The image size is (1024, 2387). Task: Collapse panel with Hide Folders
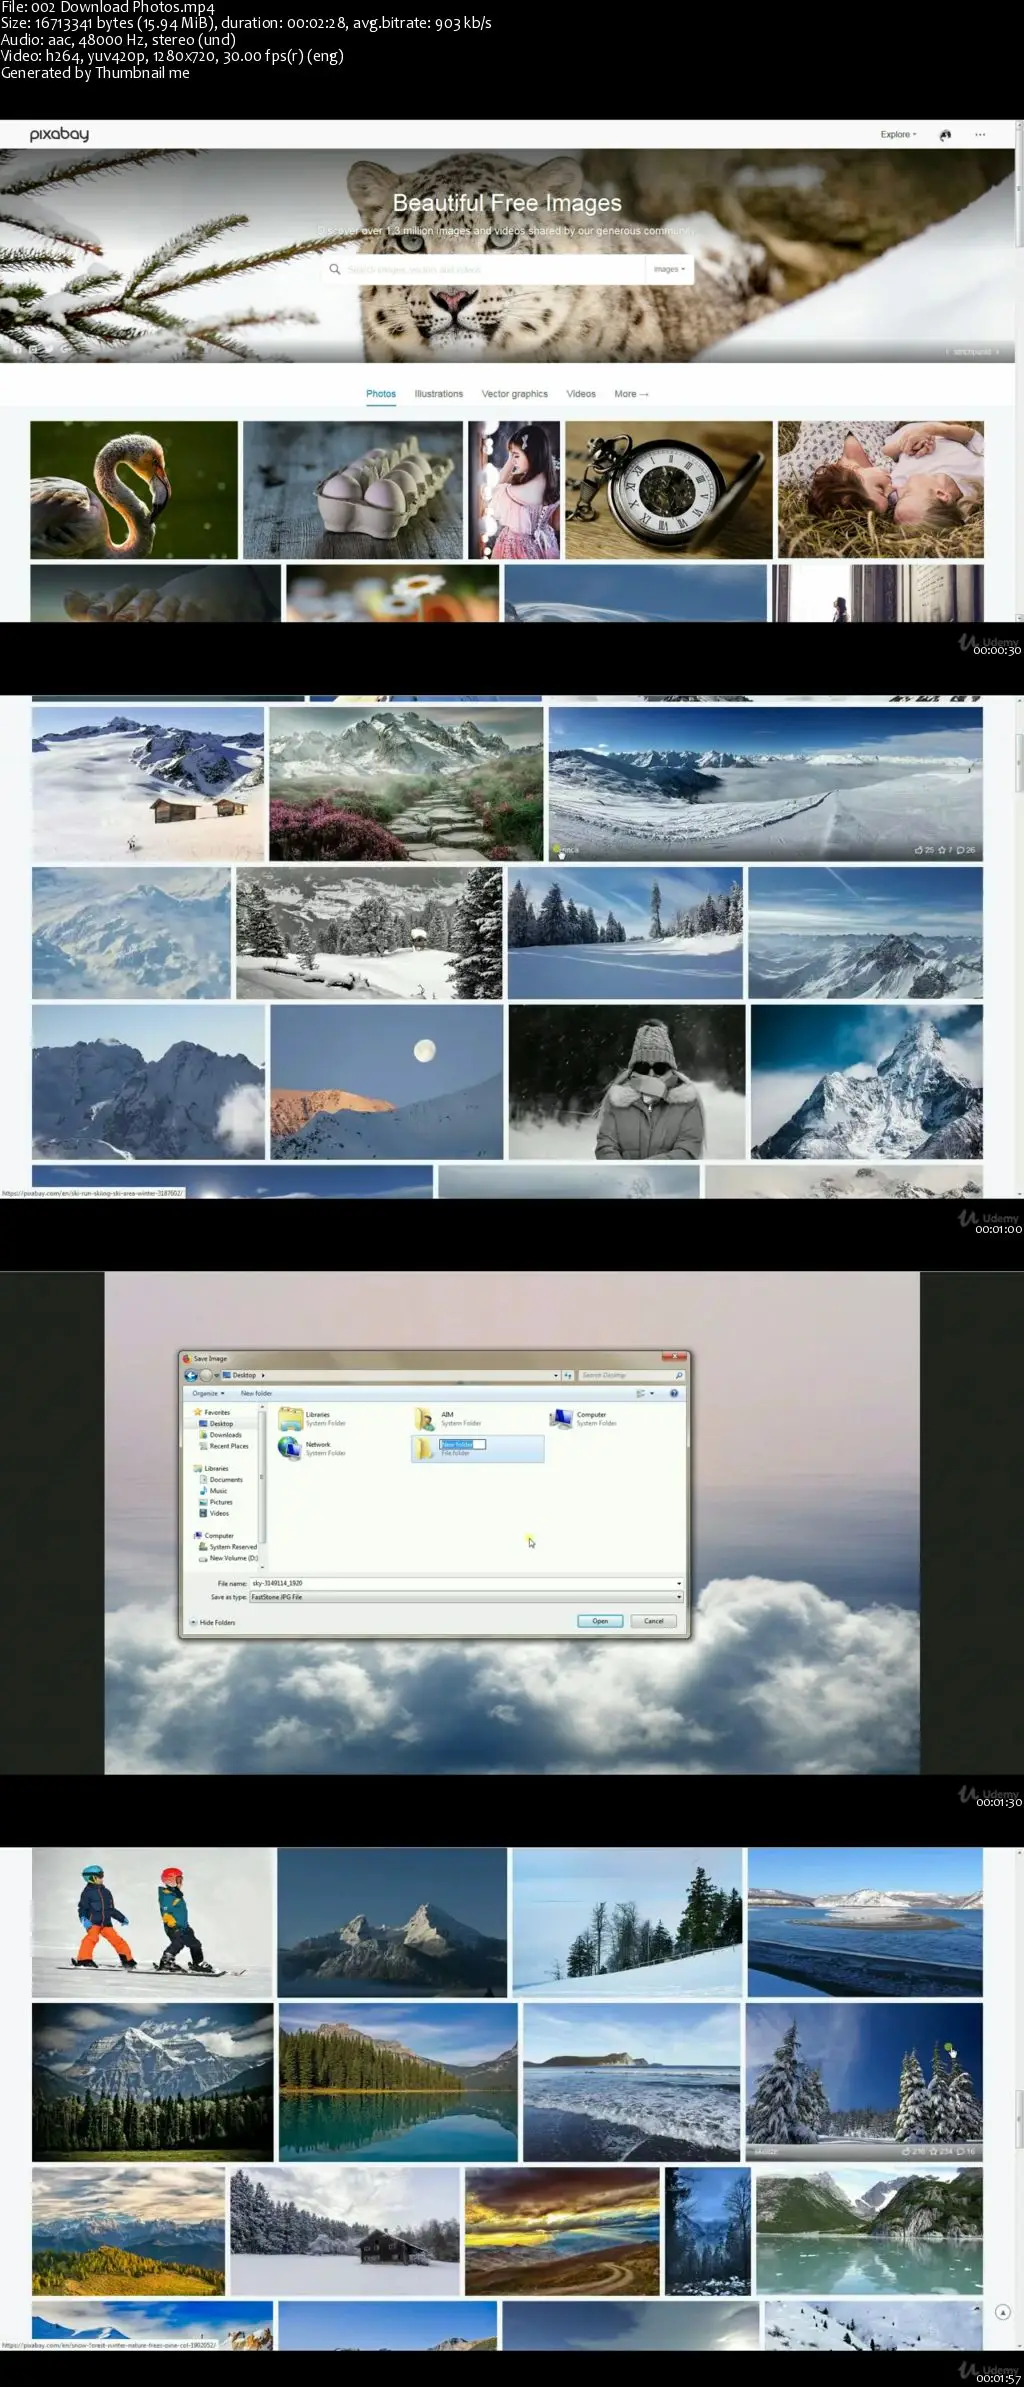tap(212, 1622)
